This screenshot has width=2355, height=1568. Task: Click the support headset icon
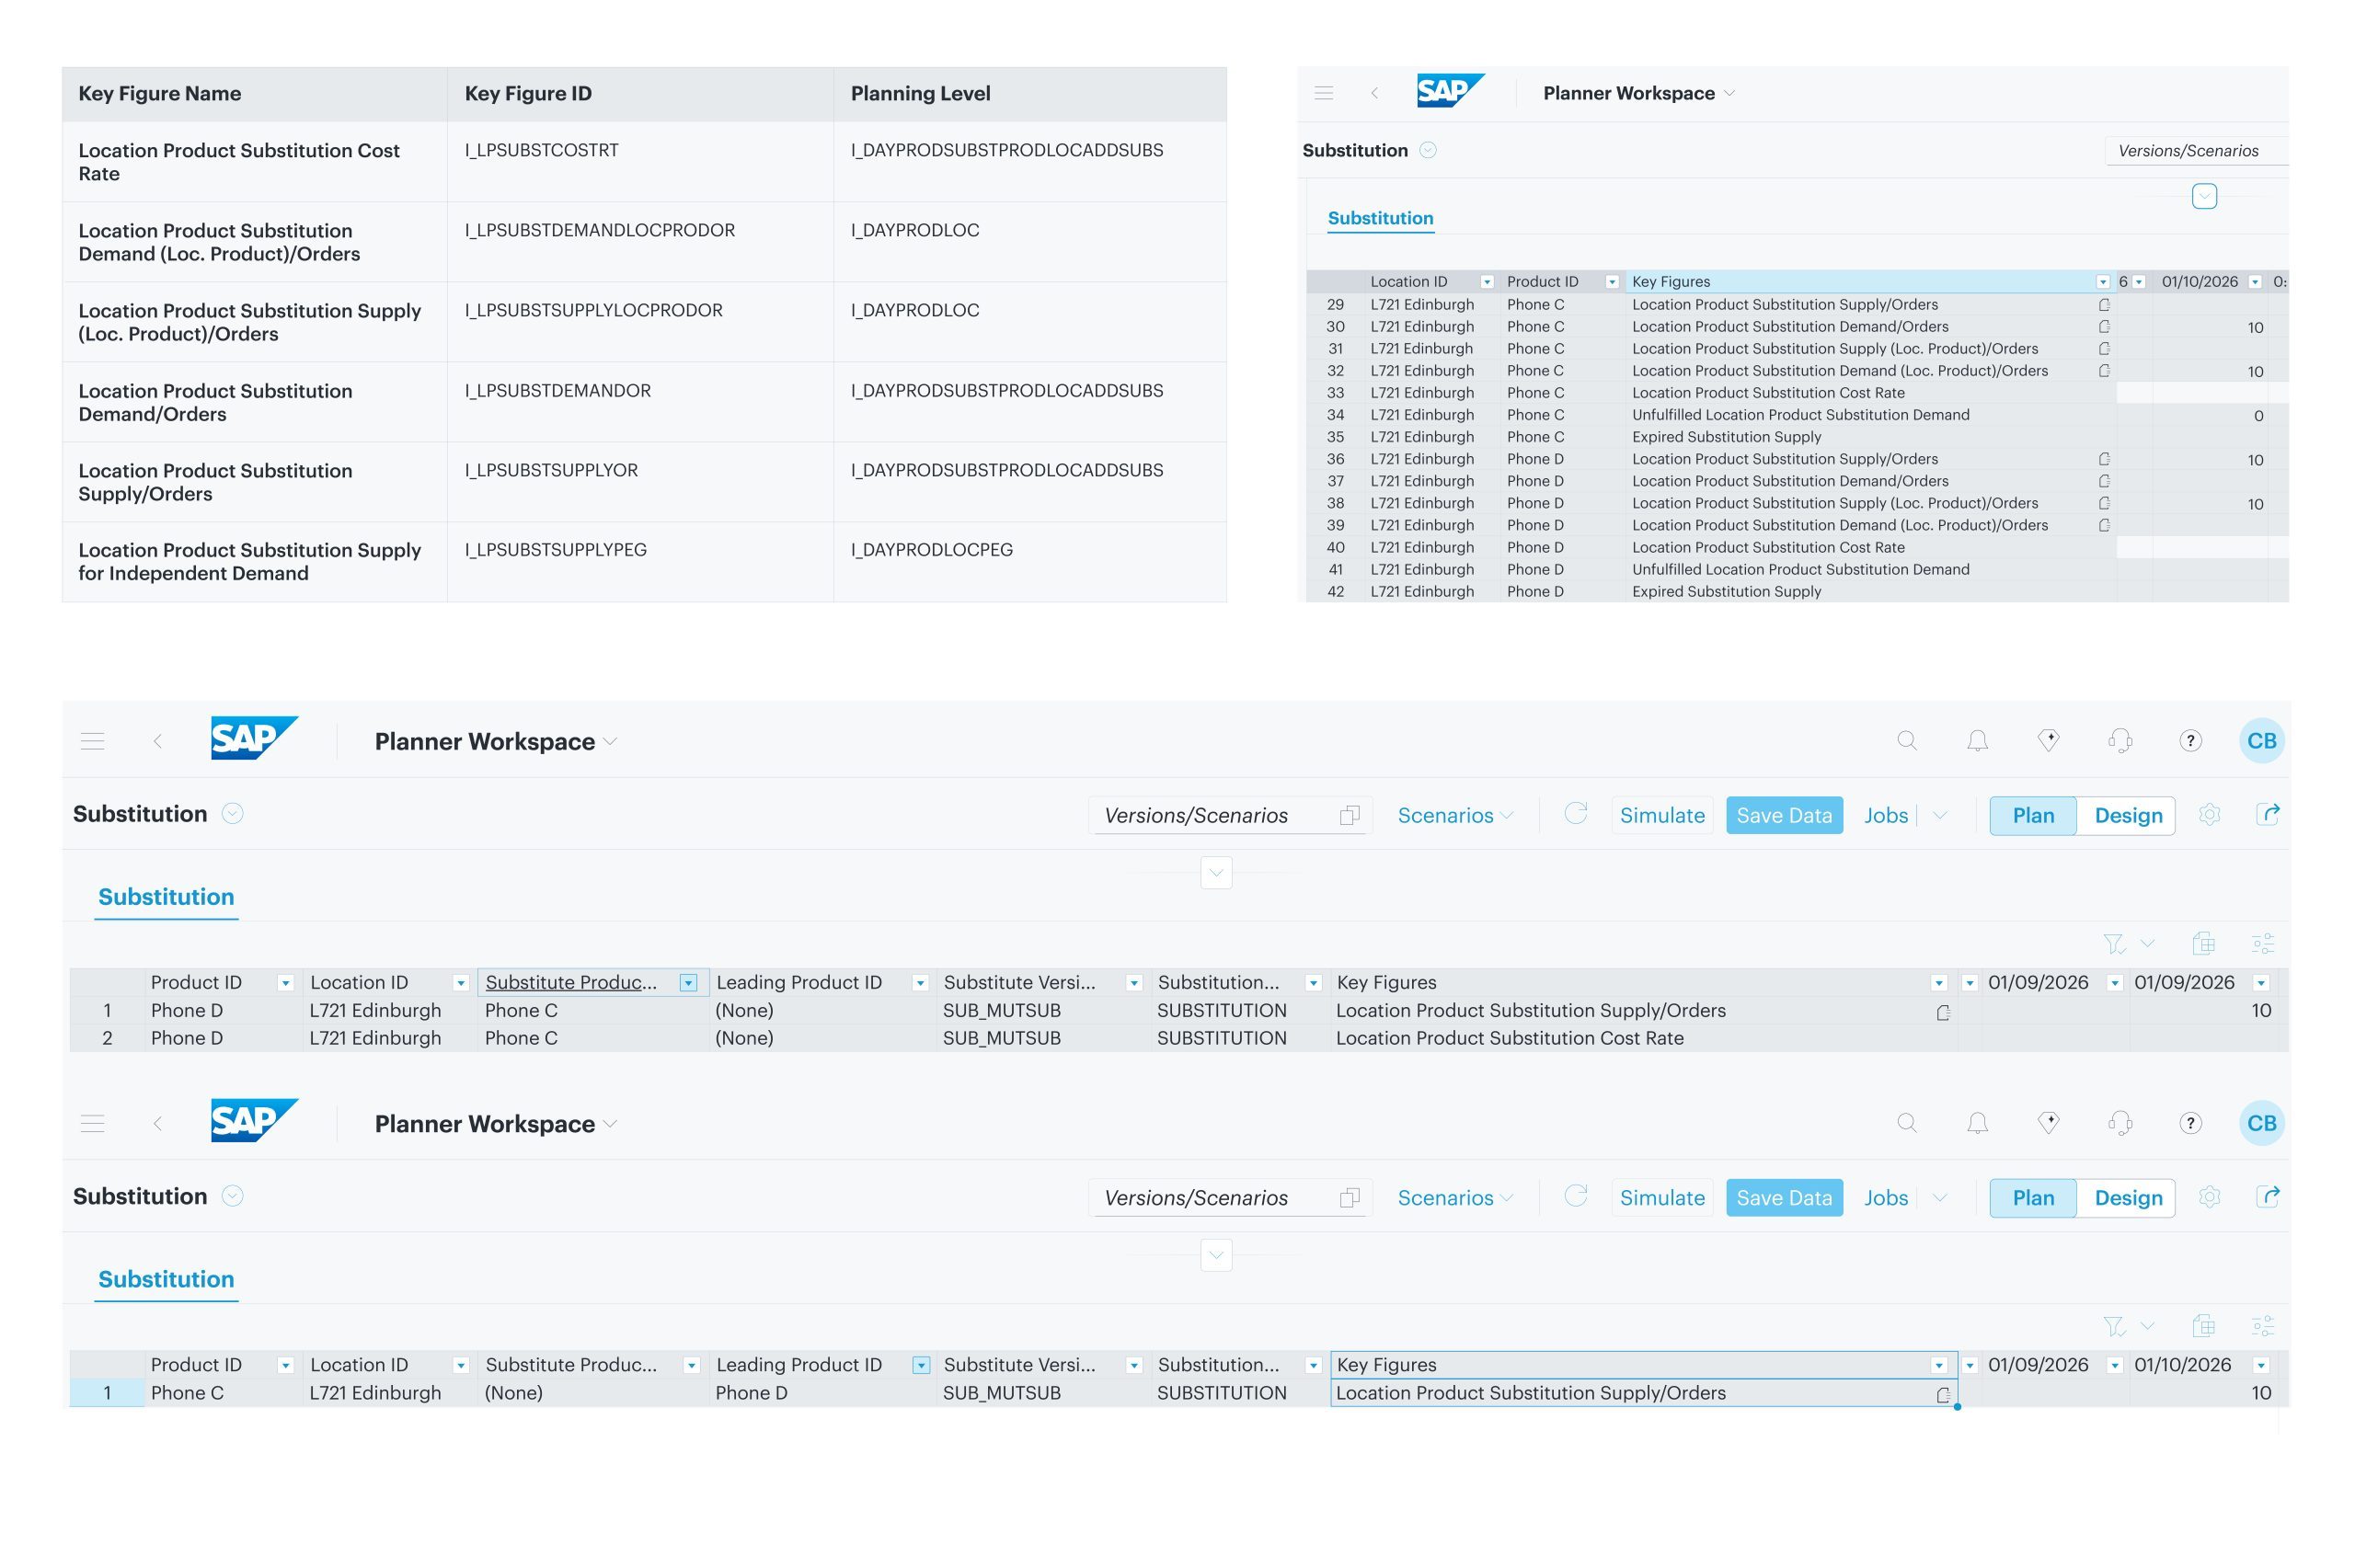[x=2120, y=741]
